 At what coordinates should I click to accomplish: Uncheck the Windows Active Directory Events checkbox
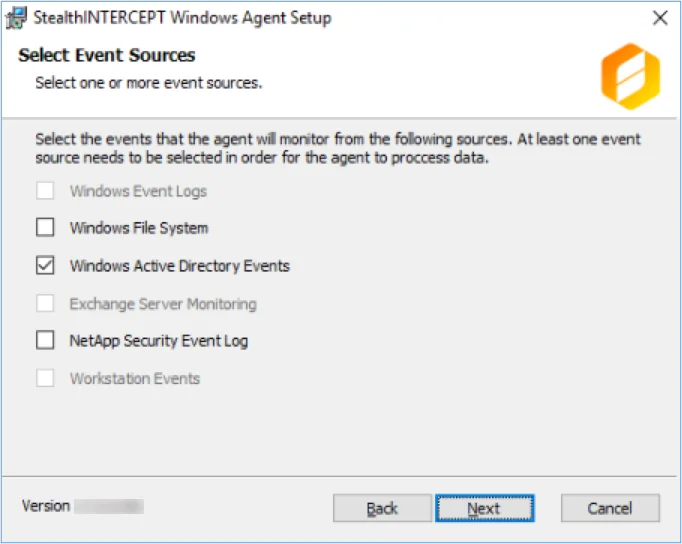[45, 265]
